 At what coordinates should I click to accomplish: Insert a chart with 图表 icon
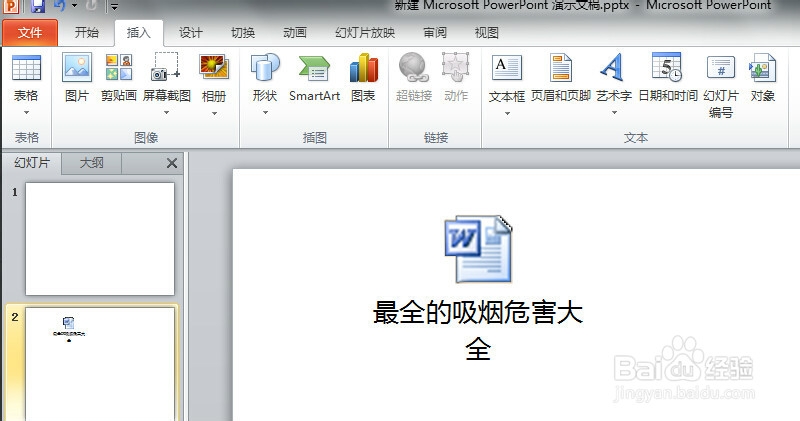coord(363,68)
